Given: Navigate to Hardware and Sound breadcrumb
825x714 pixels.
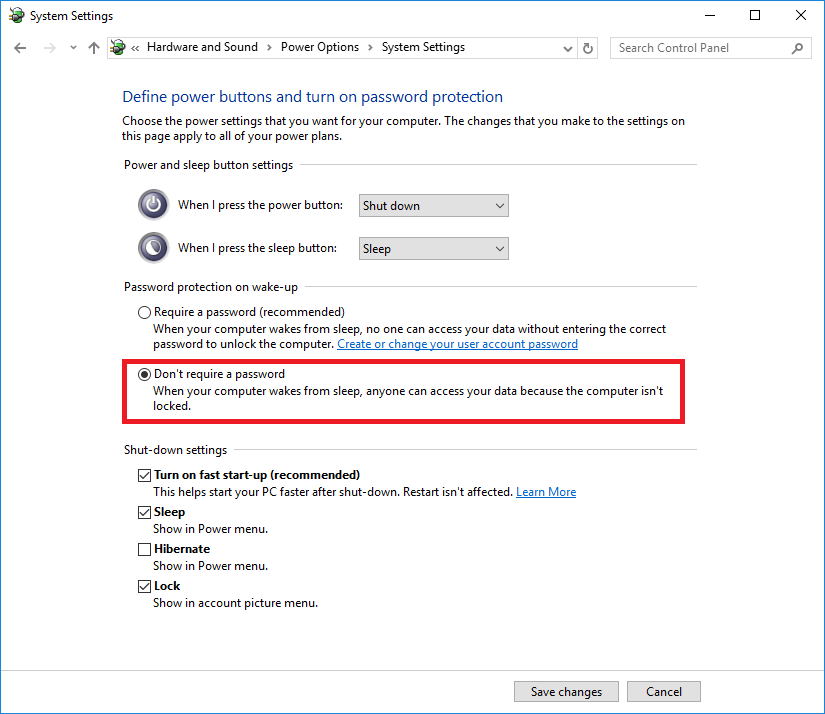Looking at the screenshot, I should point(203,47).
